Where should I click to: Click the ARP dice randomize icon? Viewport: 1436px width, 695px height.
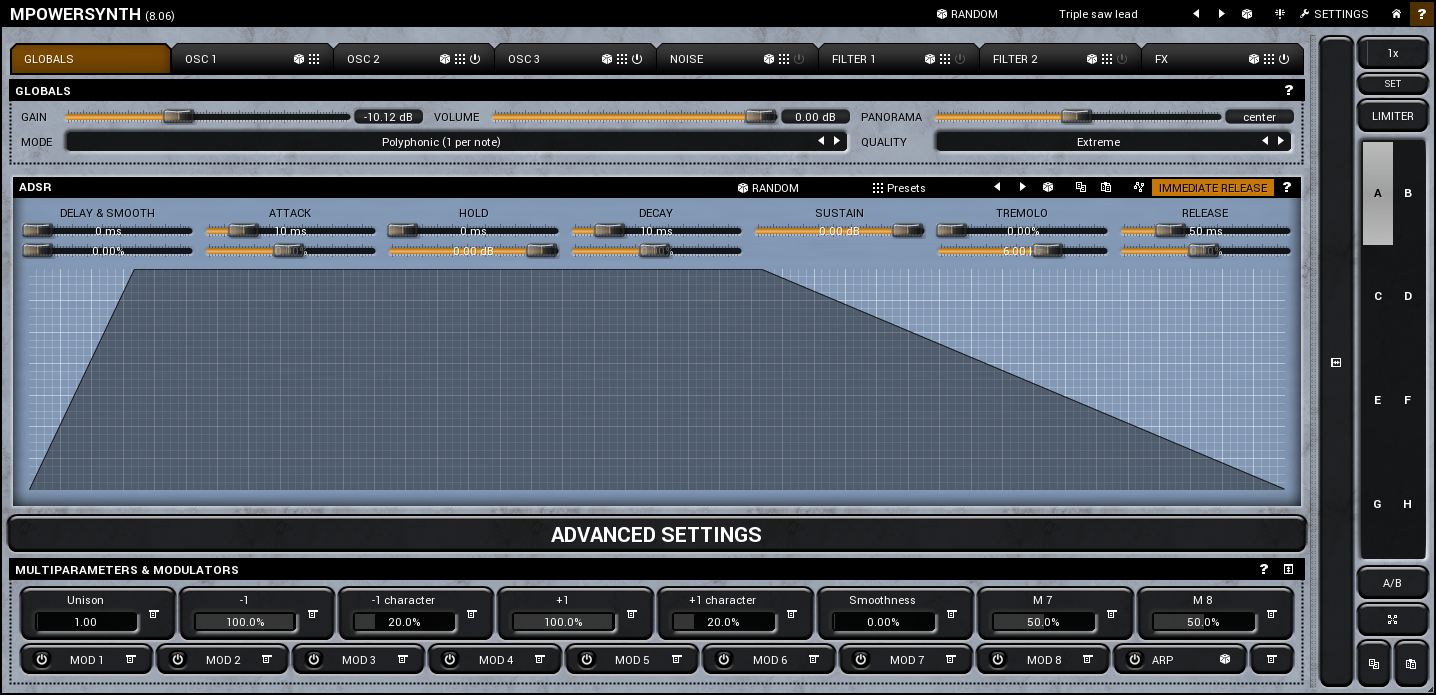[1224, 660]
